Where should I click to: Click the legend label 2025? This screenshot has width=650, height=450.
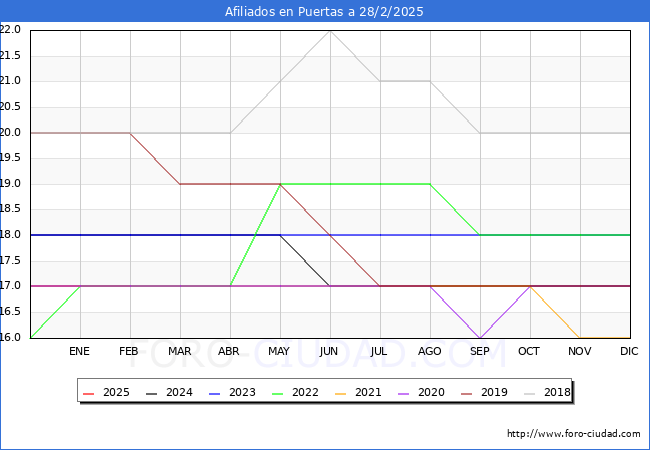point(116,392)
